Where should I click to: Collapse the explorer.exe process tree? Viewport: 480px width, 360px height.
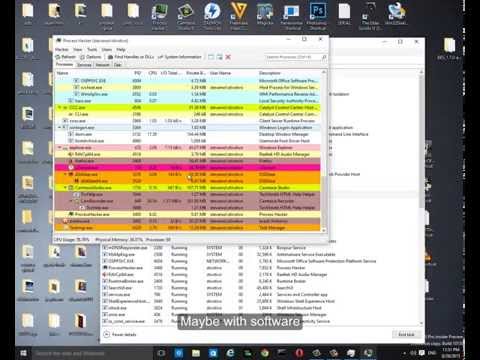(60, 147)
